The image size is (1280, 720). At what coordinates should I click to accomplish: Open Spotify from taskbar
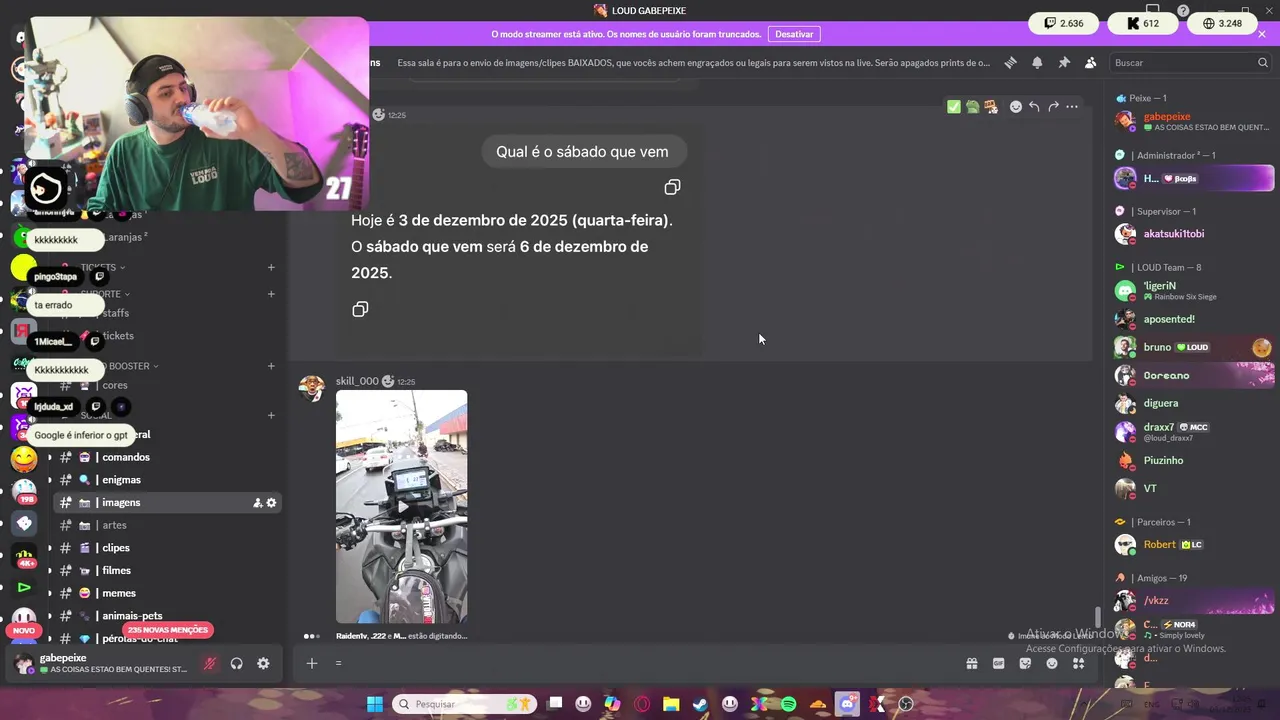coord(789,704)
